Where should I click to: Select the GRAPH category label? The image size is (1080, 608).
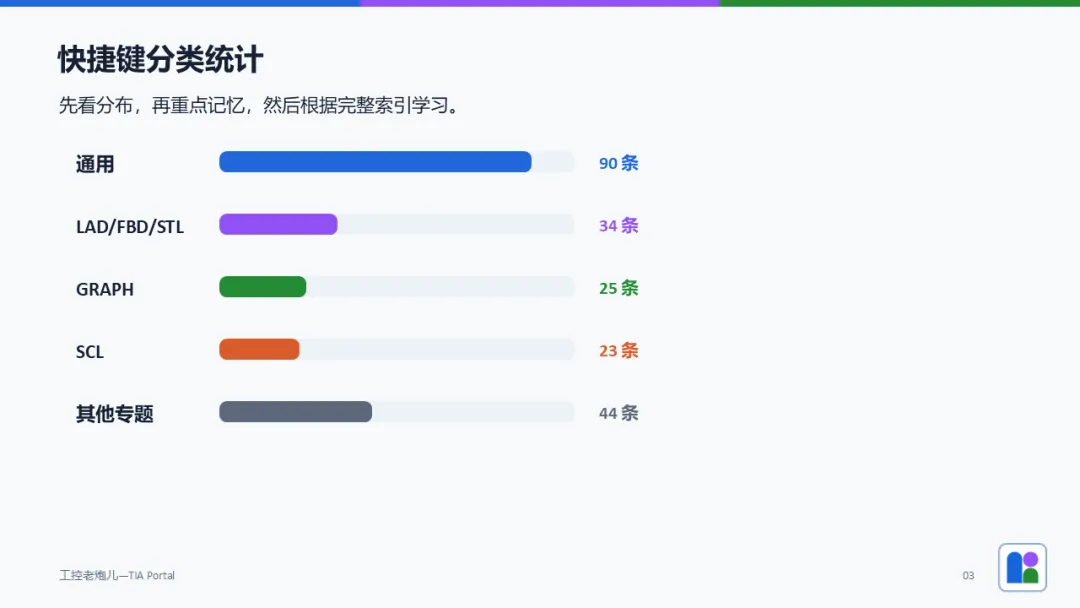[x=105, y=289]
